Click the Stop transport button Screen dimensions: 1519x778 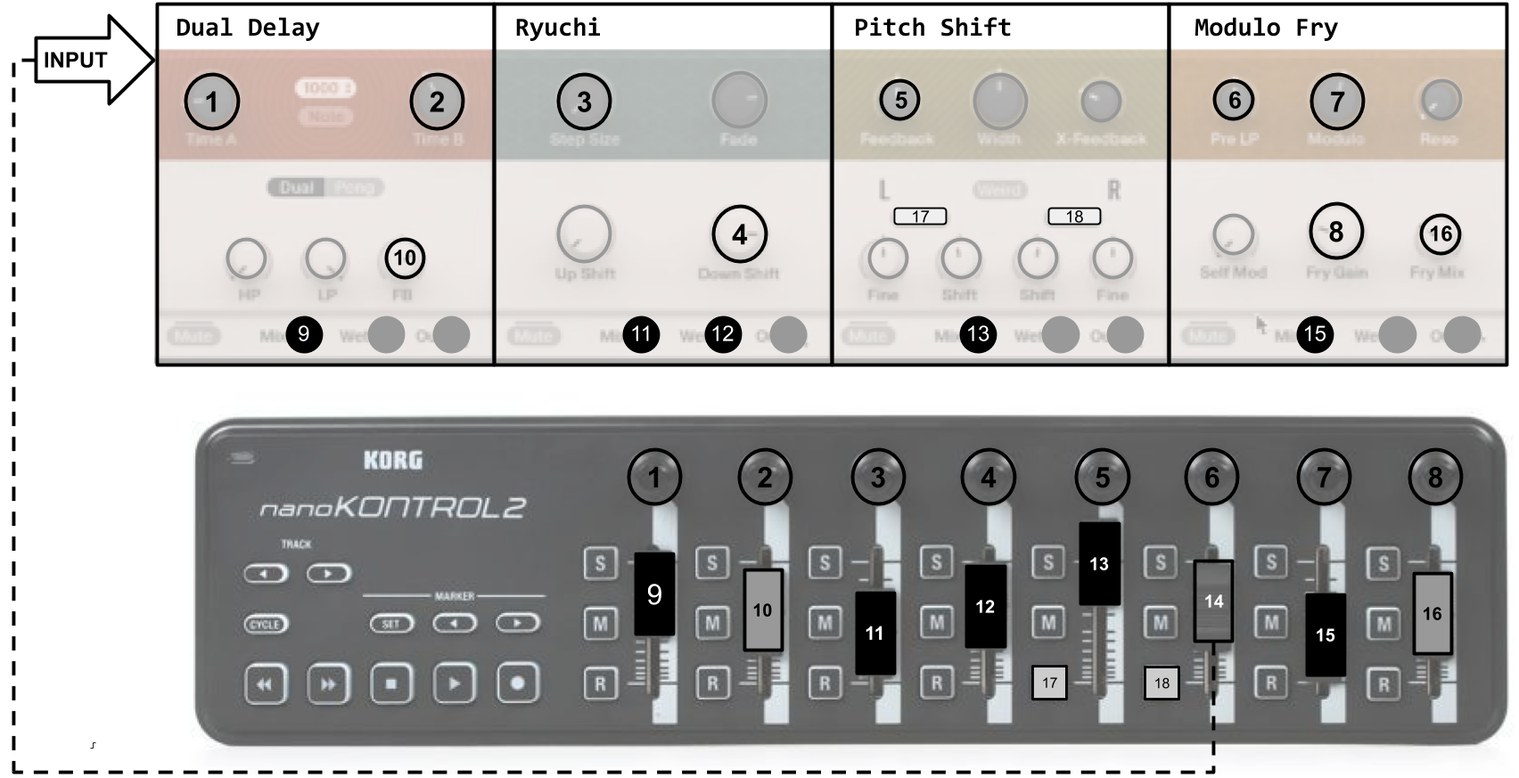click(391, 684)
